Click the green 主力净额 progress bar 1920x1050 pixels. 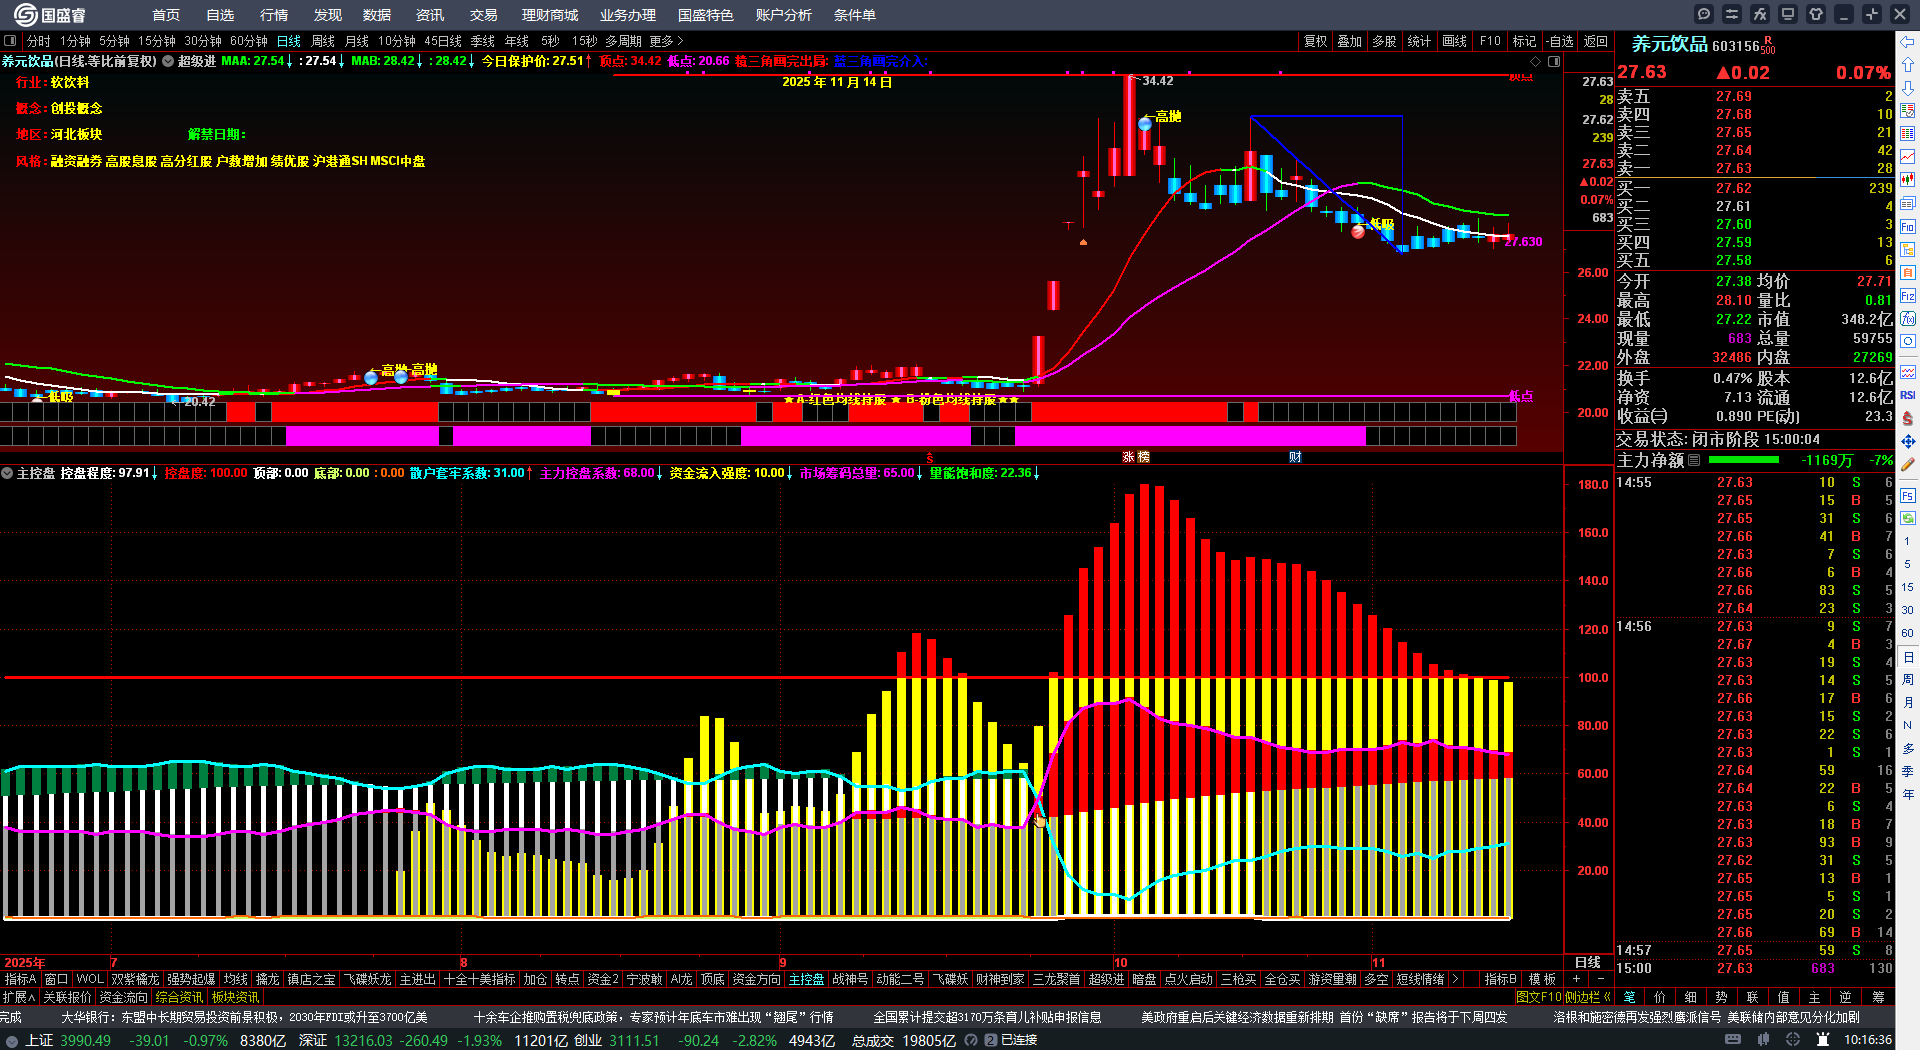[x=1744, y=460]
